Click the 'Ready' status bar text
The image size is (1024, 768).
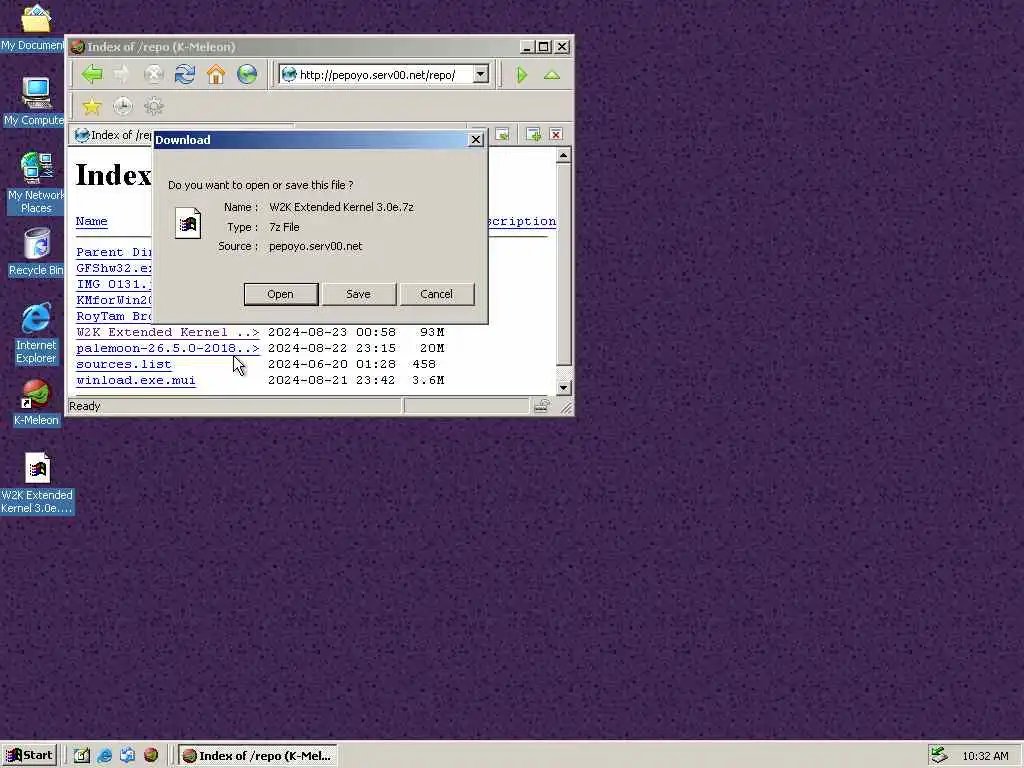click(85, 406)
